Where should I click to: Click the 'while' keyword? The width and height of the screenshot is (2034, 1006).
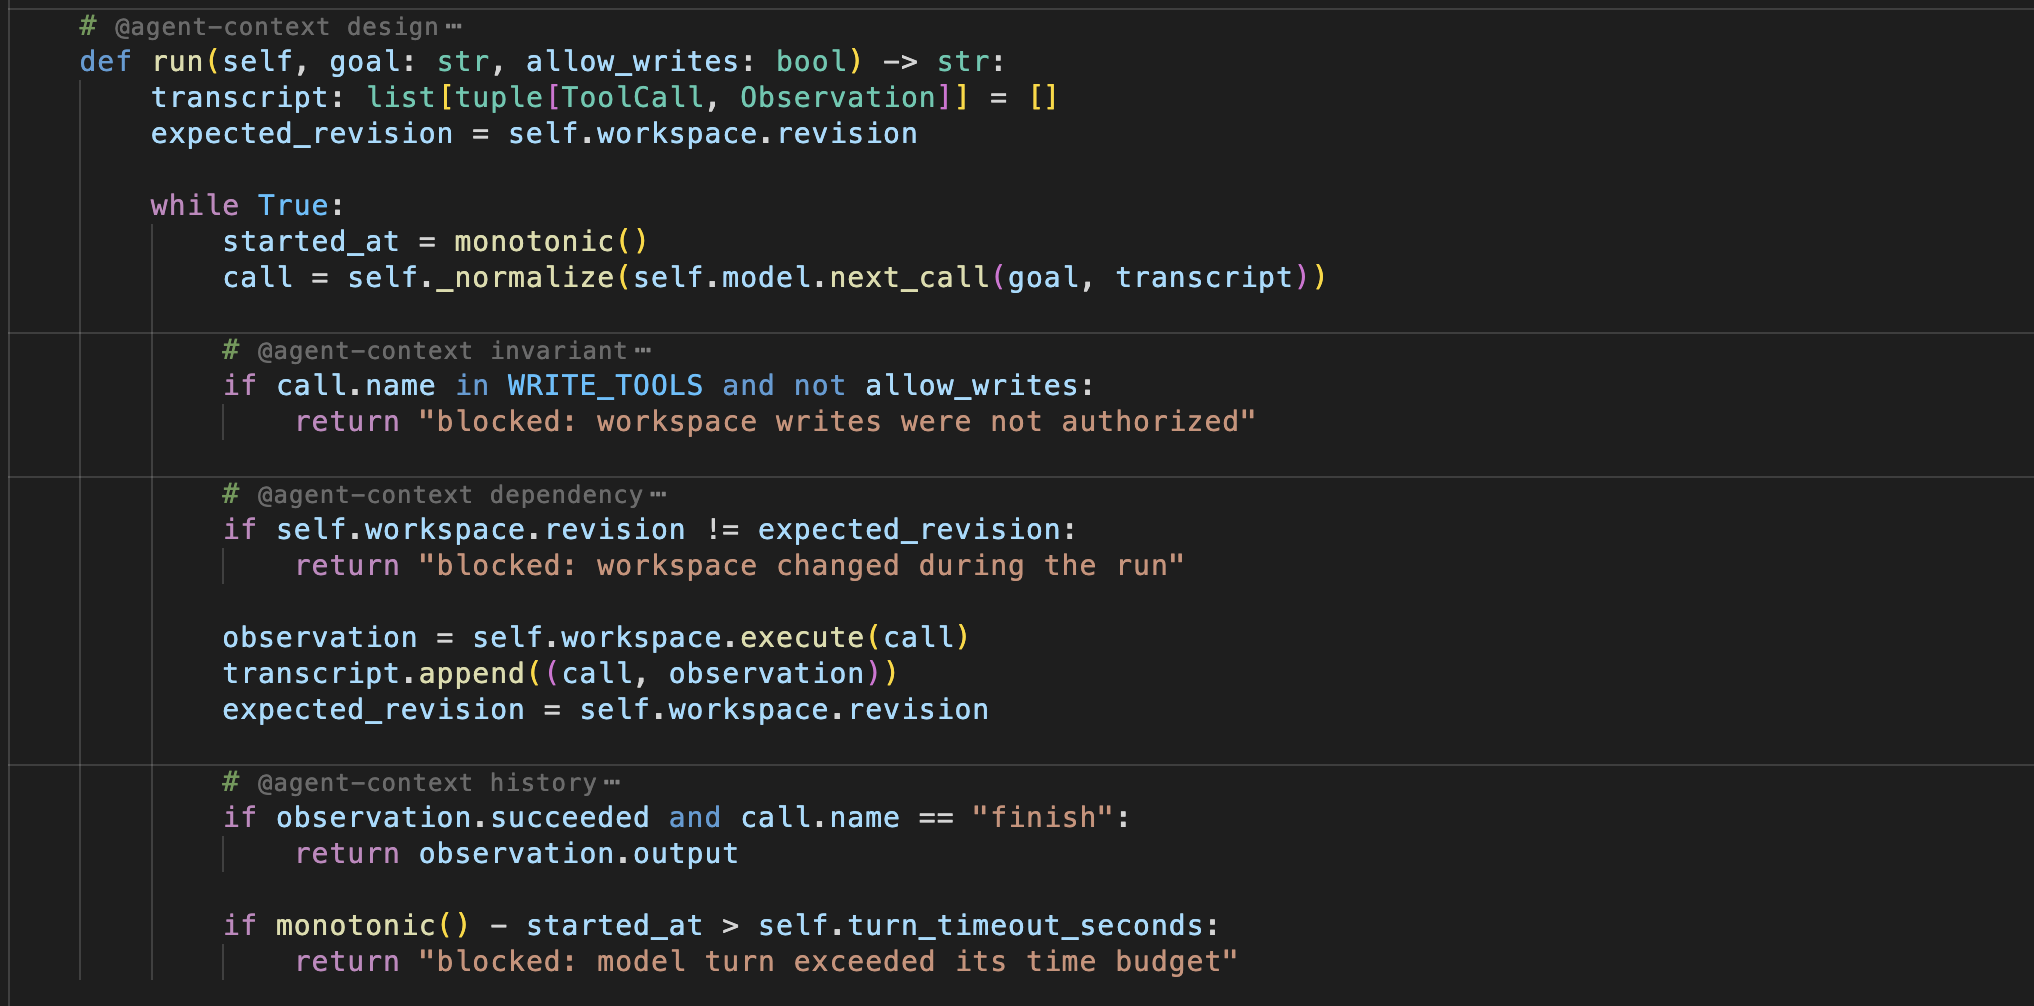pos(195,206)
